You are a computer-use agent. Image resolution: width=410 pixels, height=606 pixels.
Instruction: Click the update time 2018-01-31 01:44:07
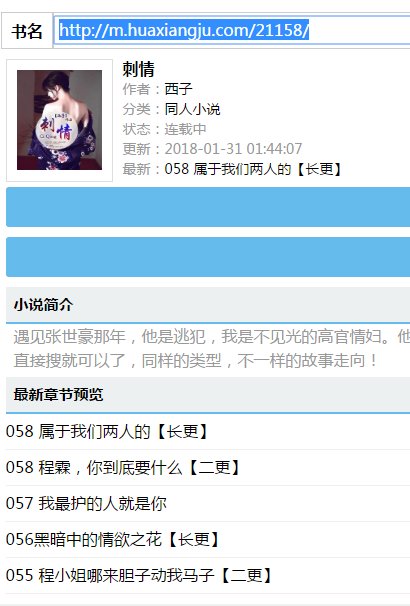tap(233, 149)
